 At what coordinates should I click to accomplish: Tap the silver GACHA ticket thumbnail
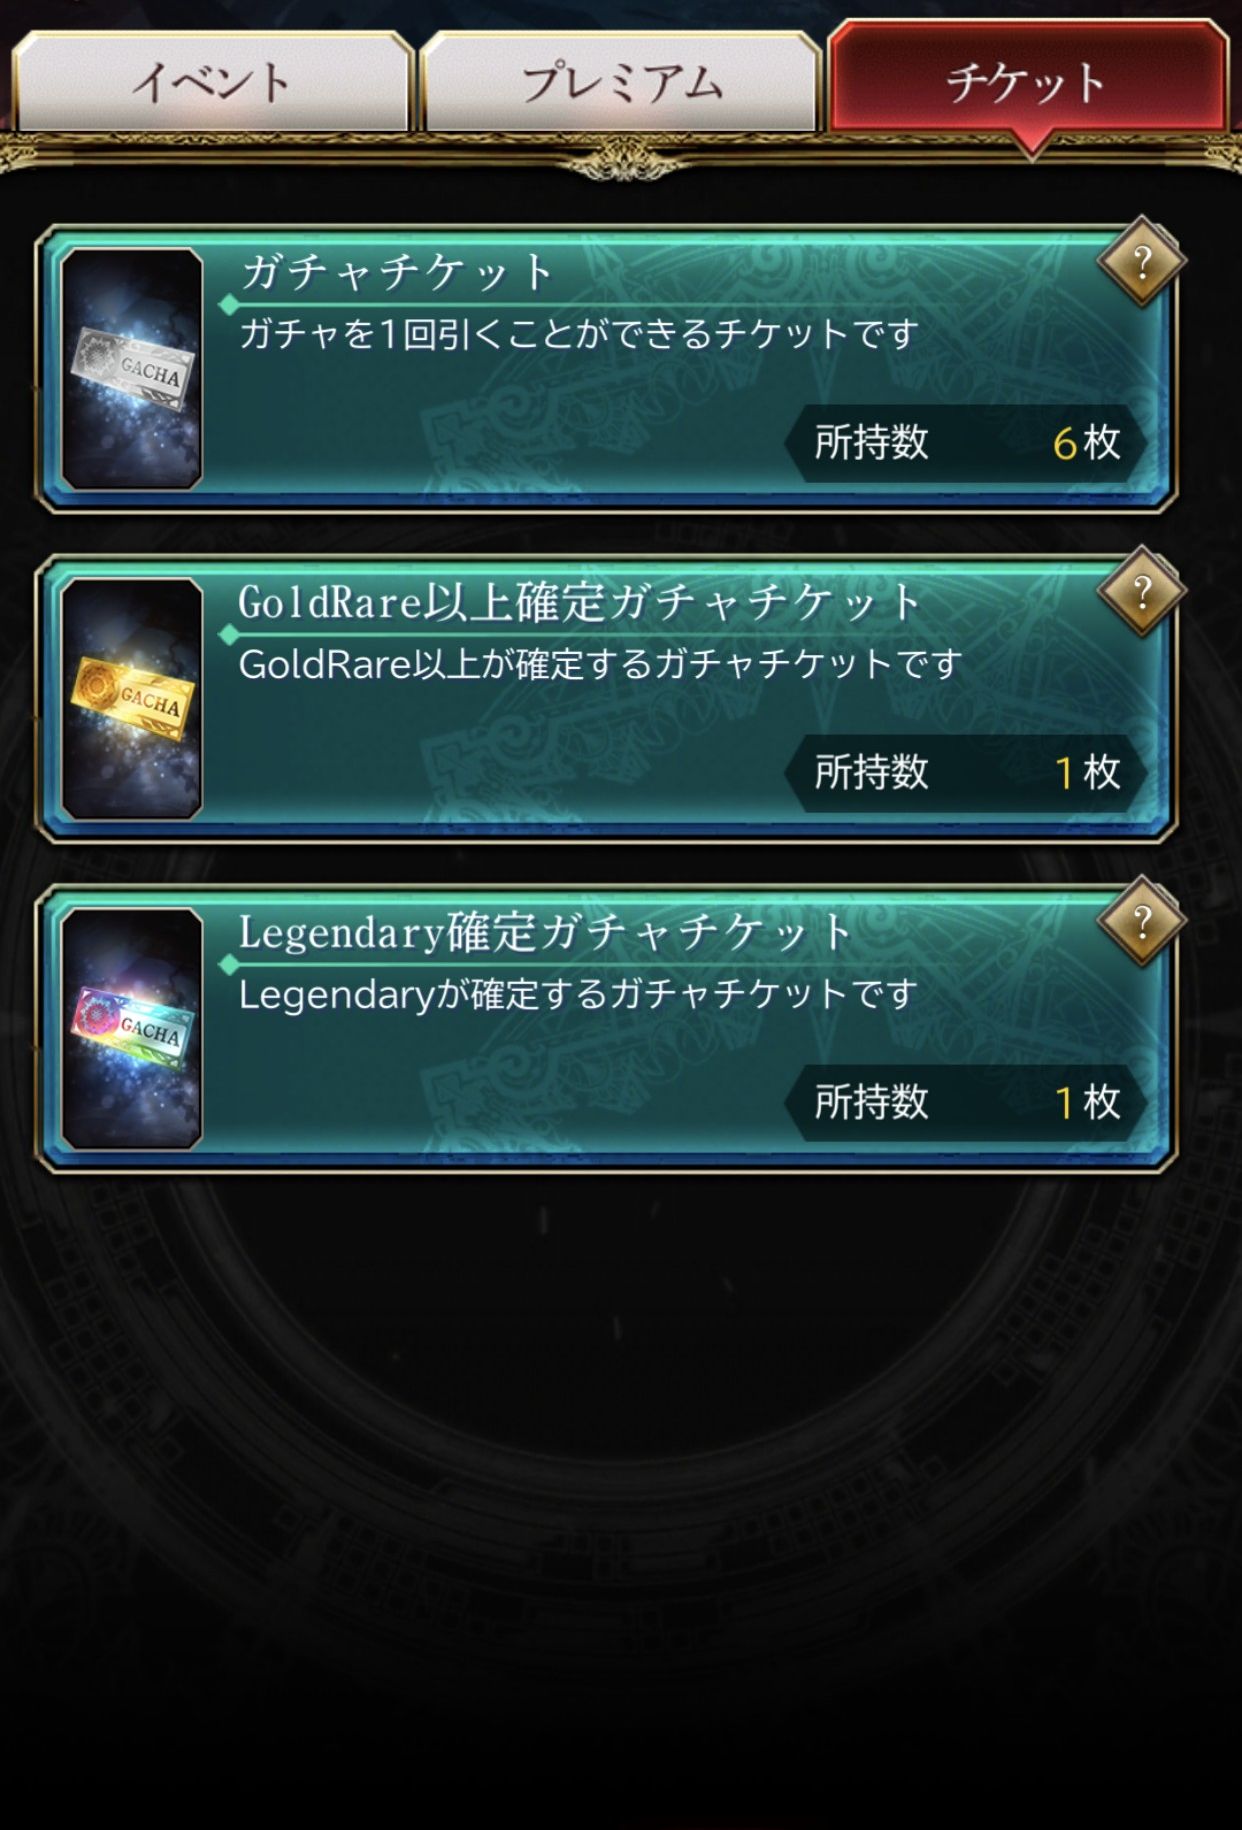(x=131, y=368)
